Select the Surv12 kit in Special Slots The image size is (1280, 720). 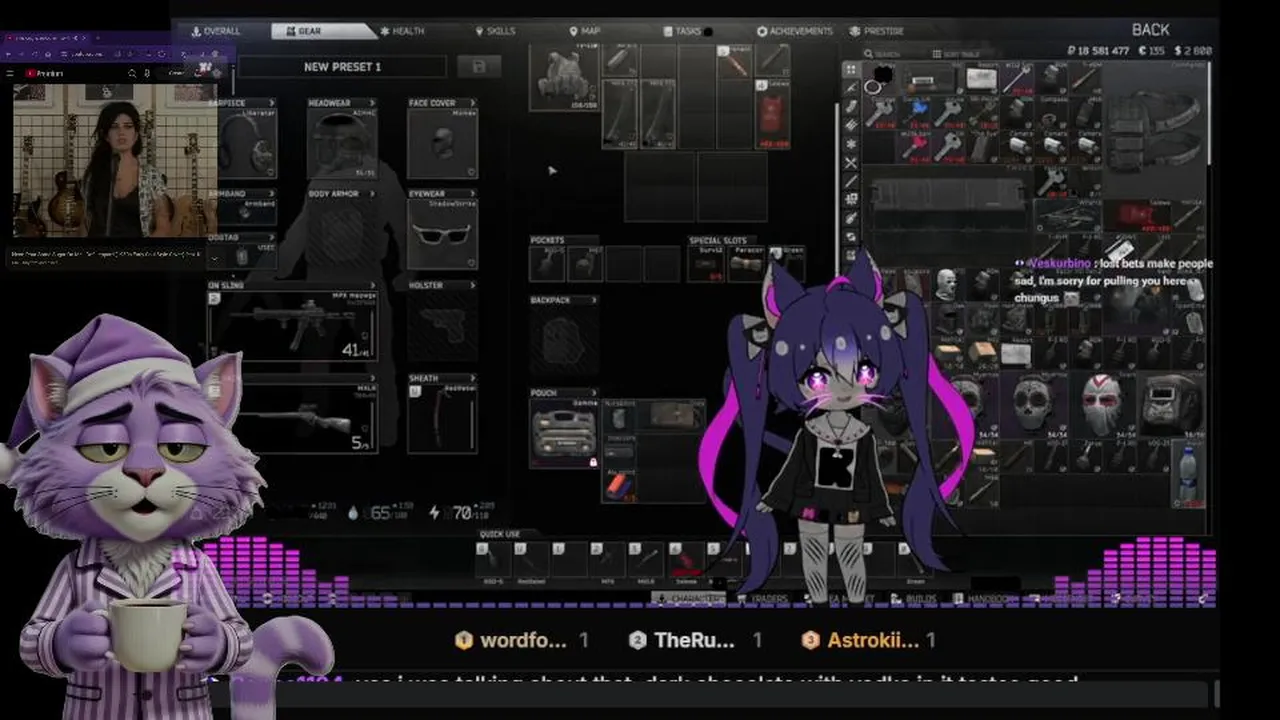[705, 264]
